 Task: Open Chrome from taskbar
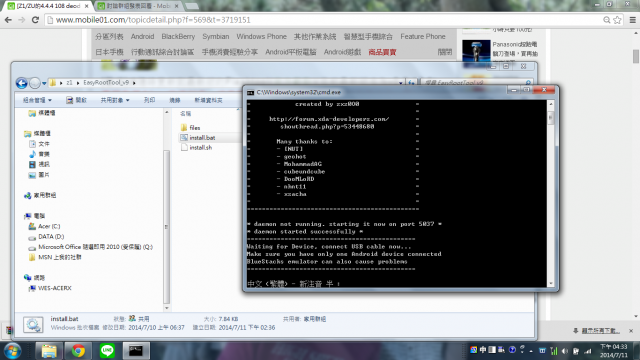(x=78, y=351)
